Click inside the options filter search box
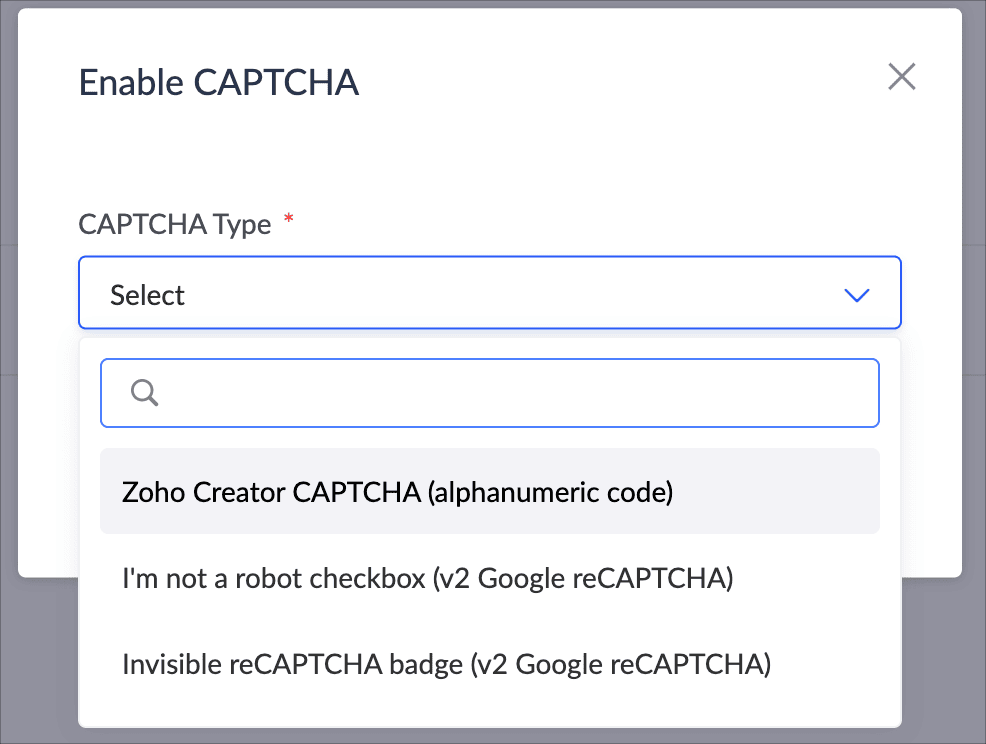The image size is (986, 744). pos(520,393)
